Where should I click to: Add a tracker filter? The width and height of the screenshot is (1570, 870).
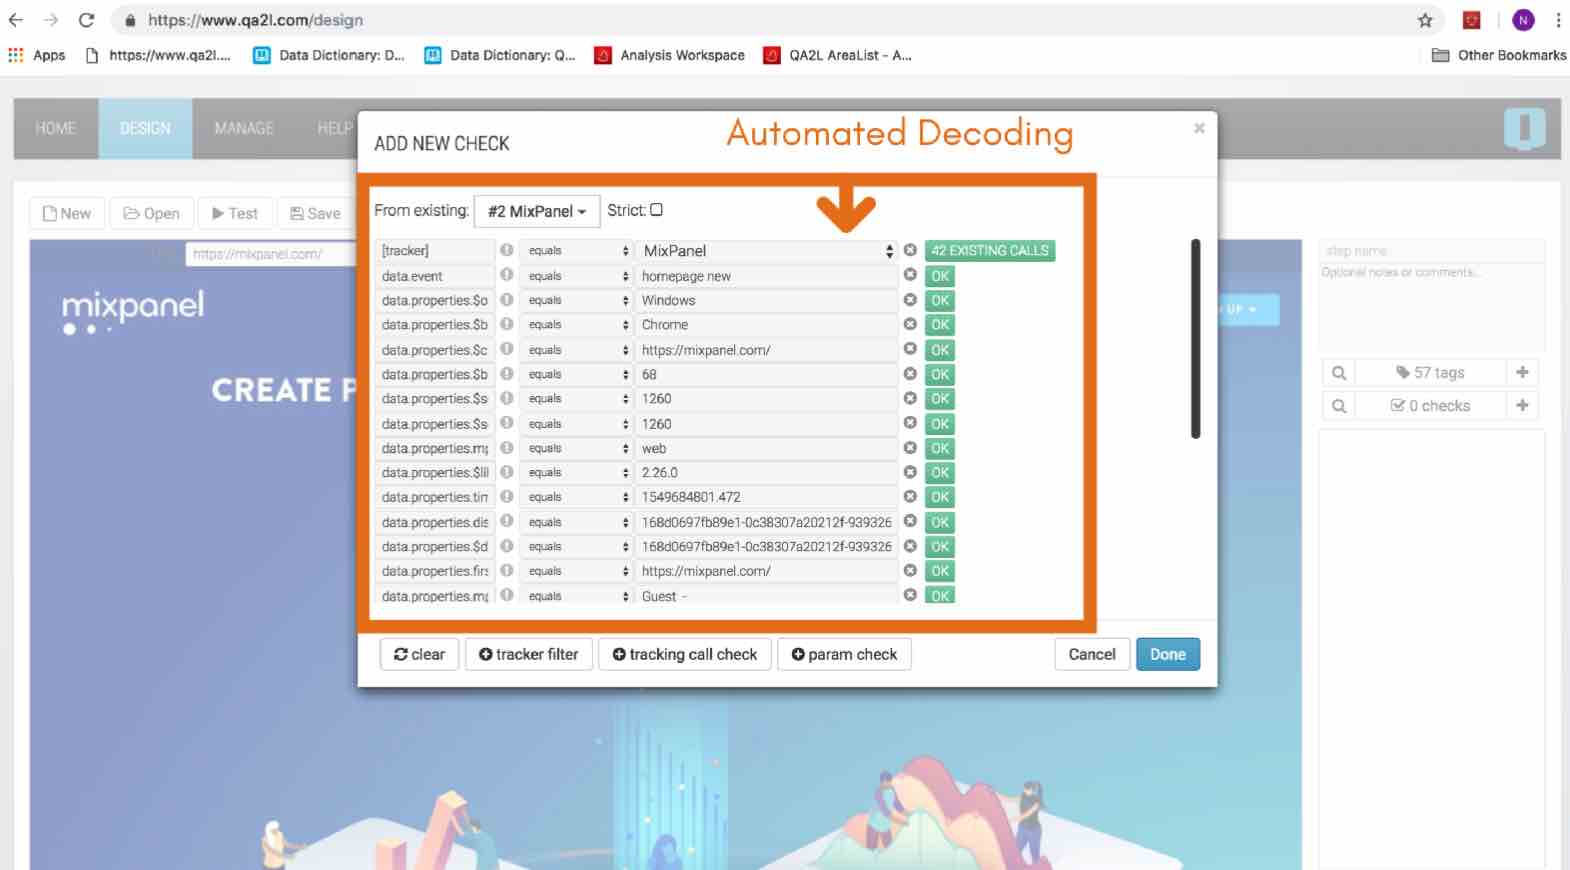pyautogui.click(x=528, y=654)
